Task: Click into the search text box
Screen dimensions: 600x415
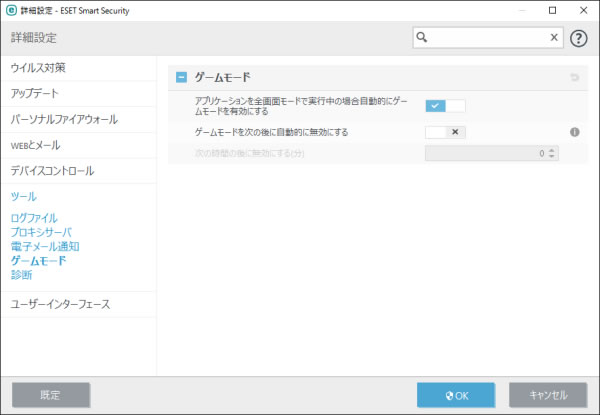Action: pyautogui.click(x=488, y=37)
